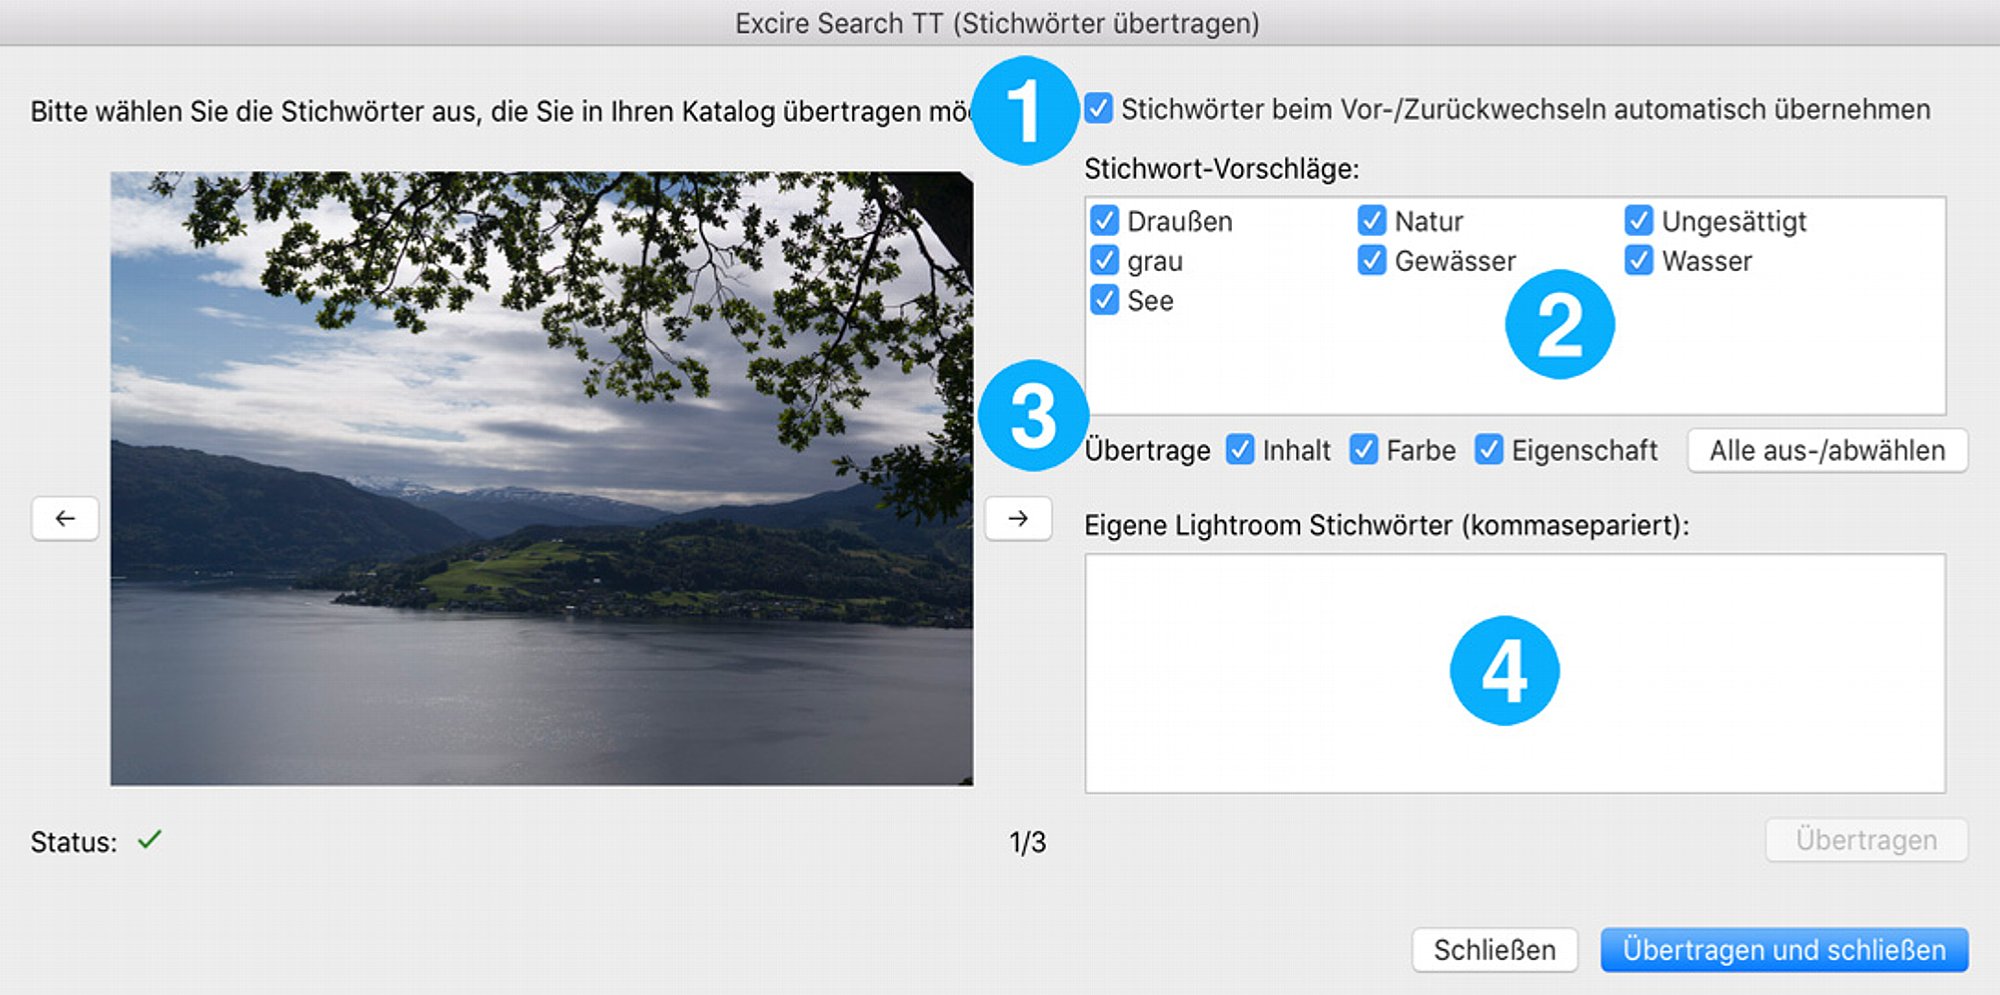Click Alle aus-/abwählen button
Viewport: 2000px width, 995px height.
1827,450
